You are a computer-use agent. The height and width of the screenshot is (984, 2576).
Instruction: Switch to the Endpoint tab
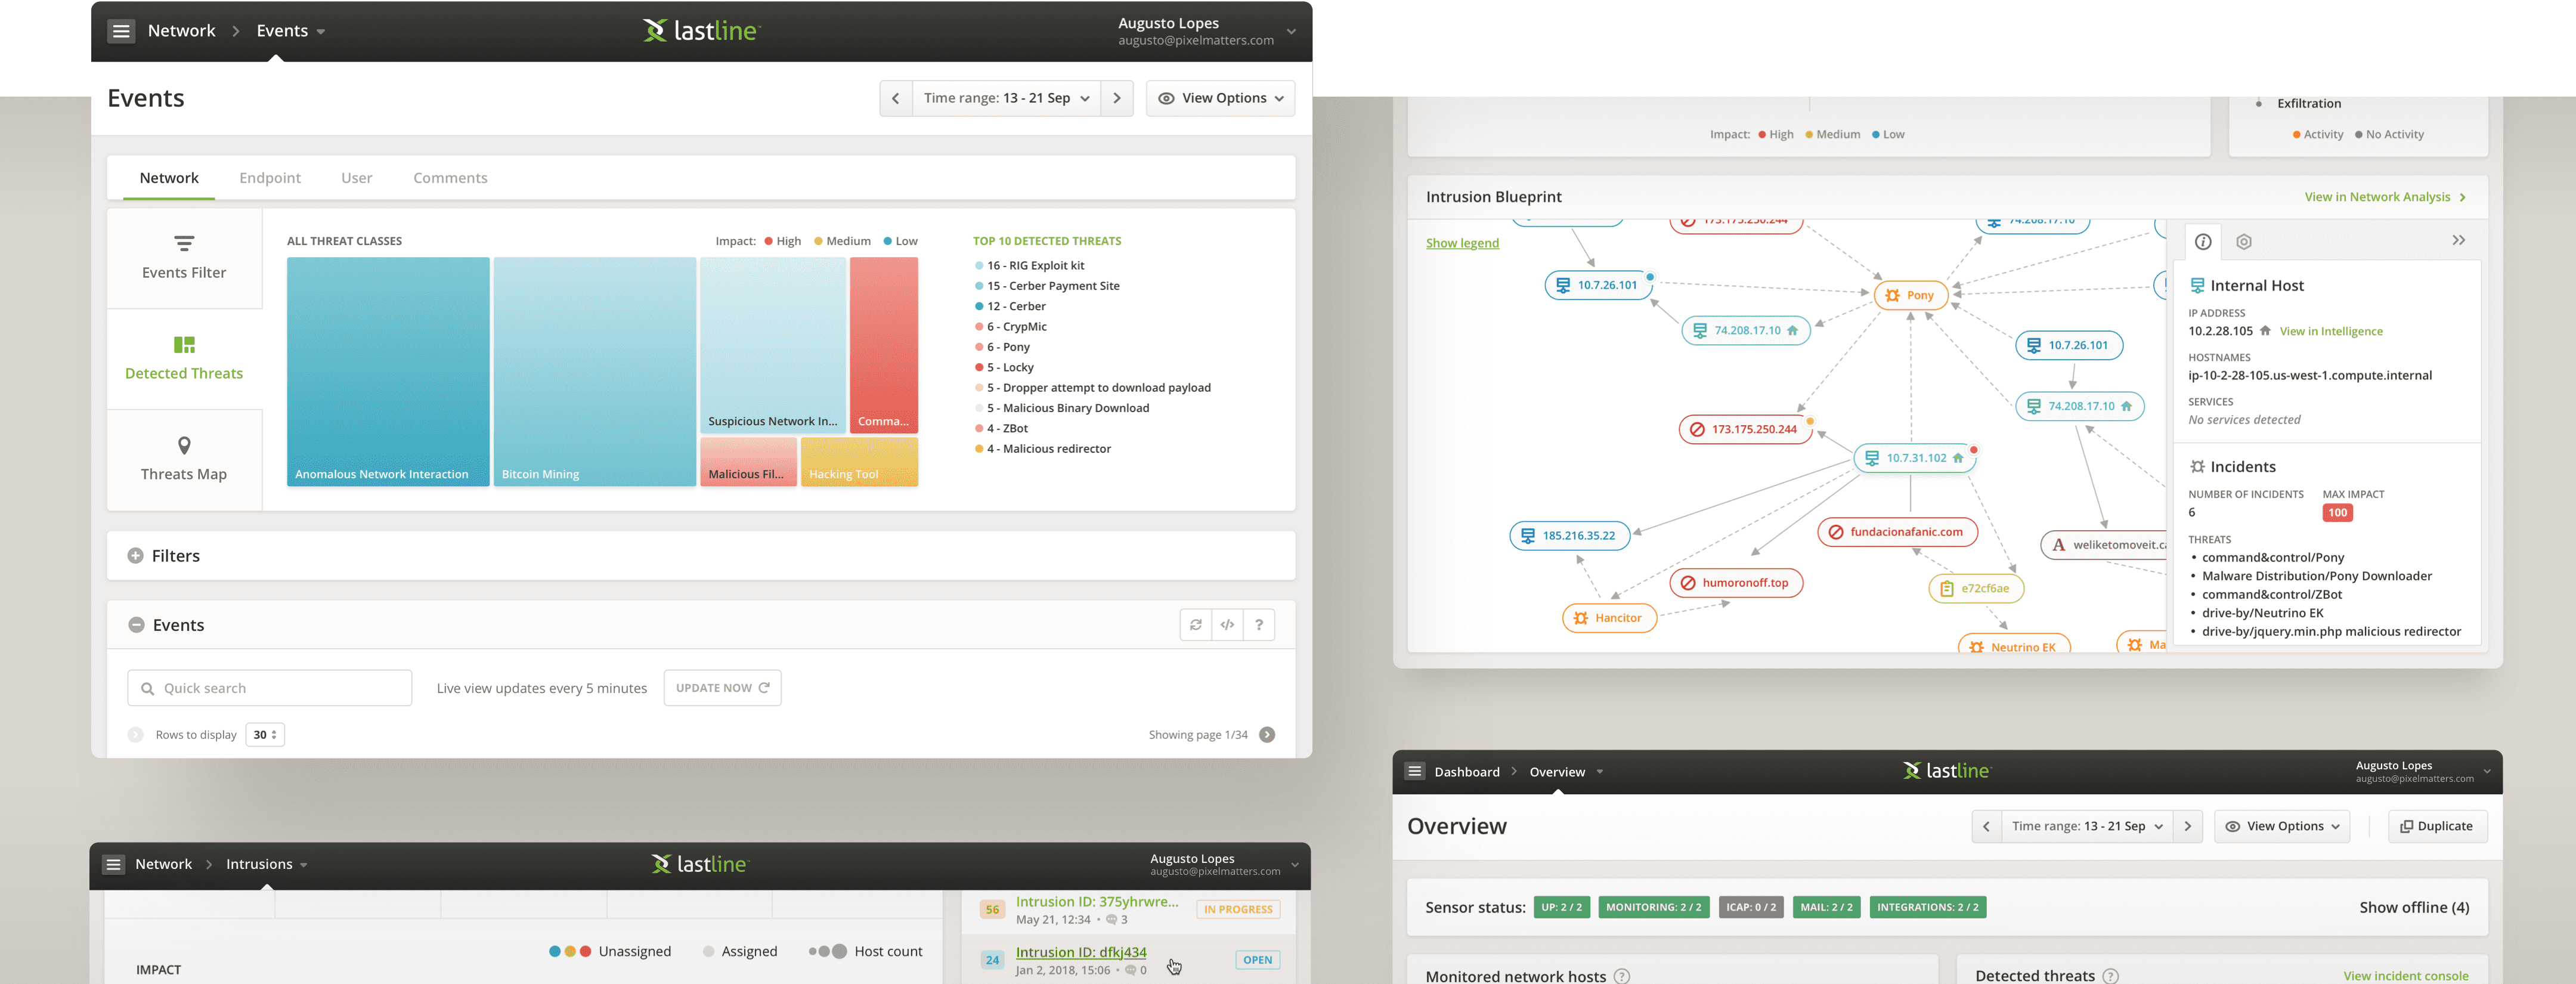[270, 178]
